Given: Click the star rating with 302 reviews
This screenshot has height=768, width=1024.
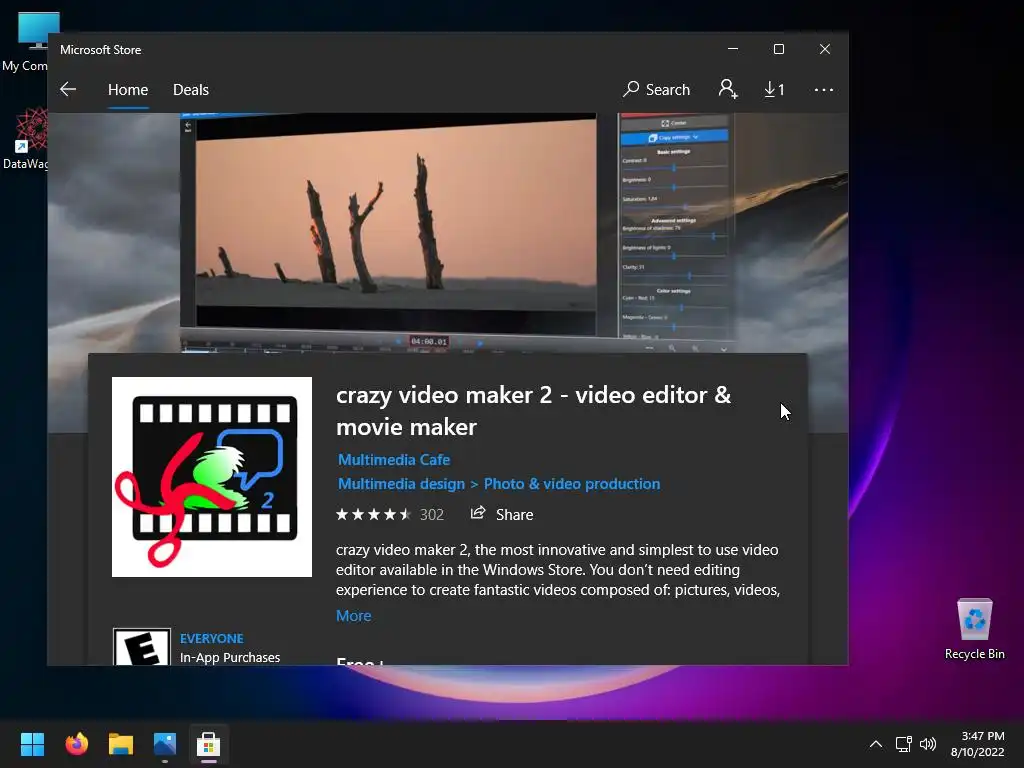Looking at the screenshot, I should point(390,515).
